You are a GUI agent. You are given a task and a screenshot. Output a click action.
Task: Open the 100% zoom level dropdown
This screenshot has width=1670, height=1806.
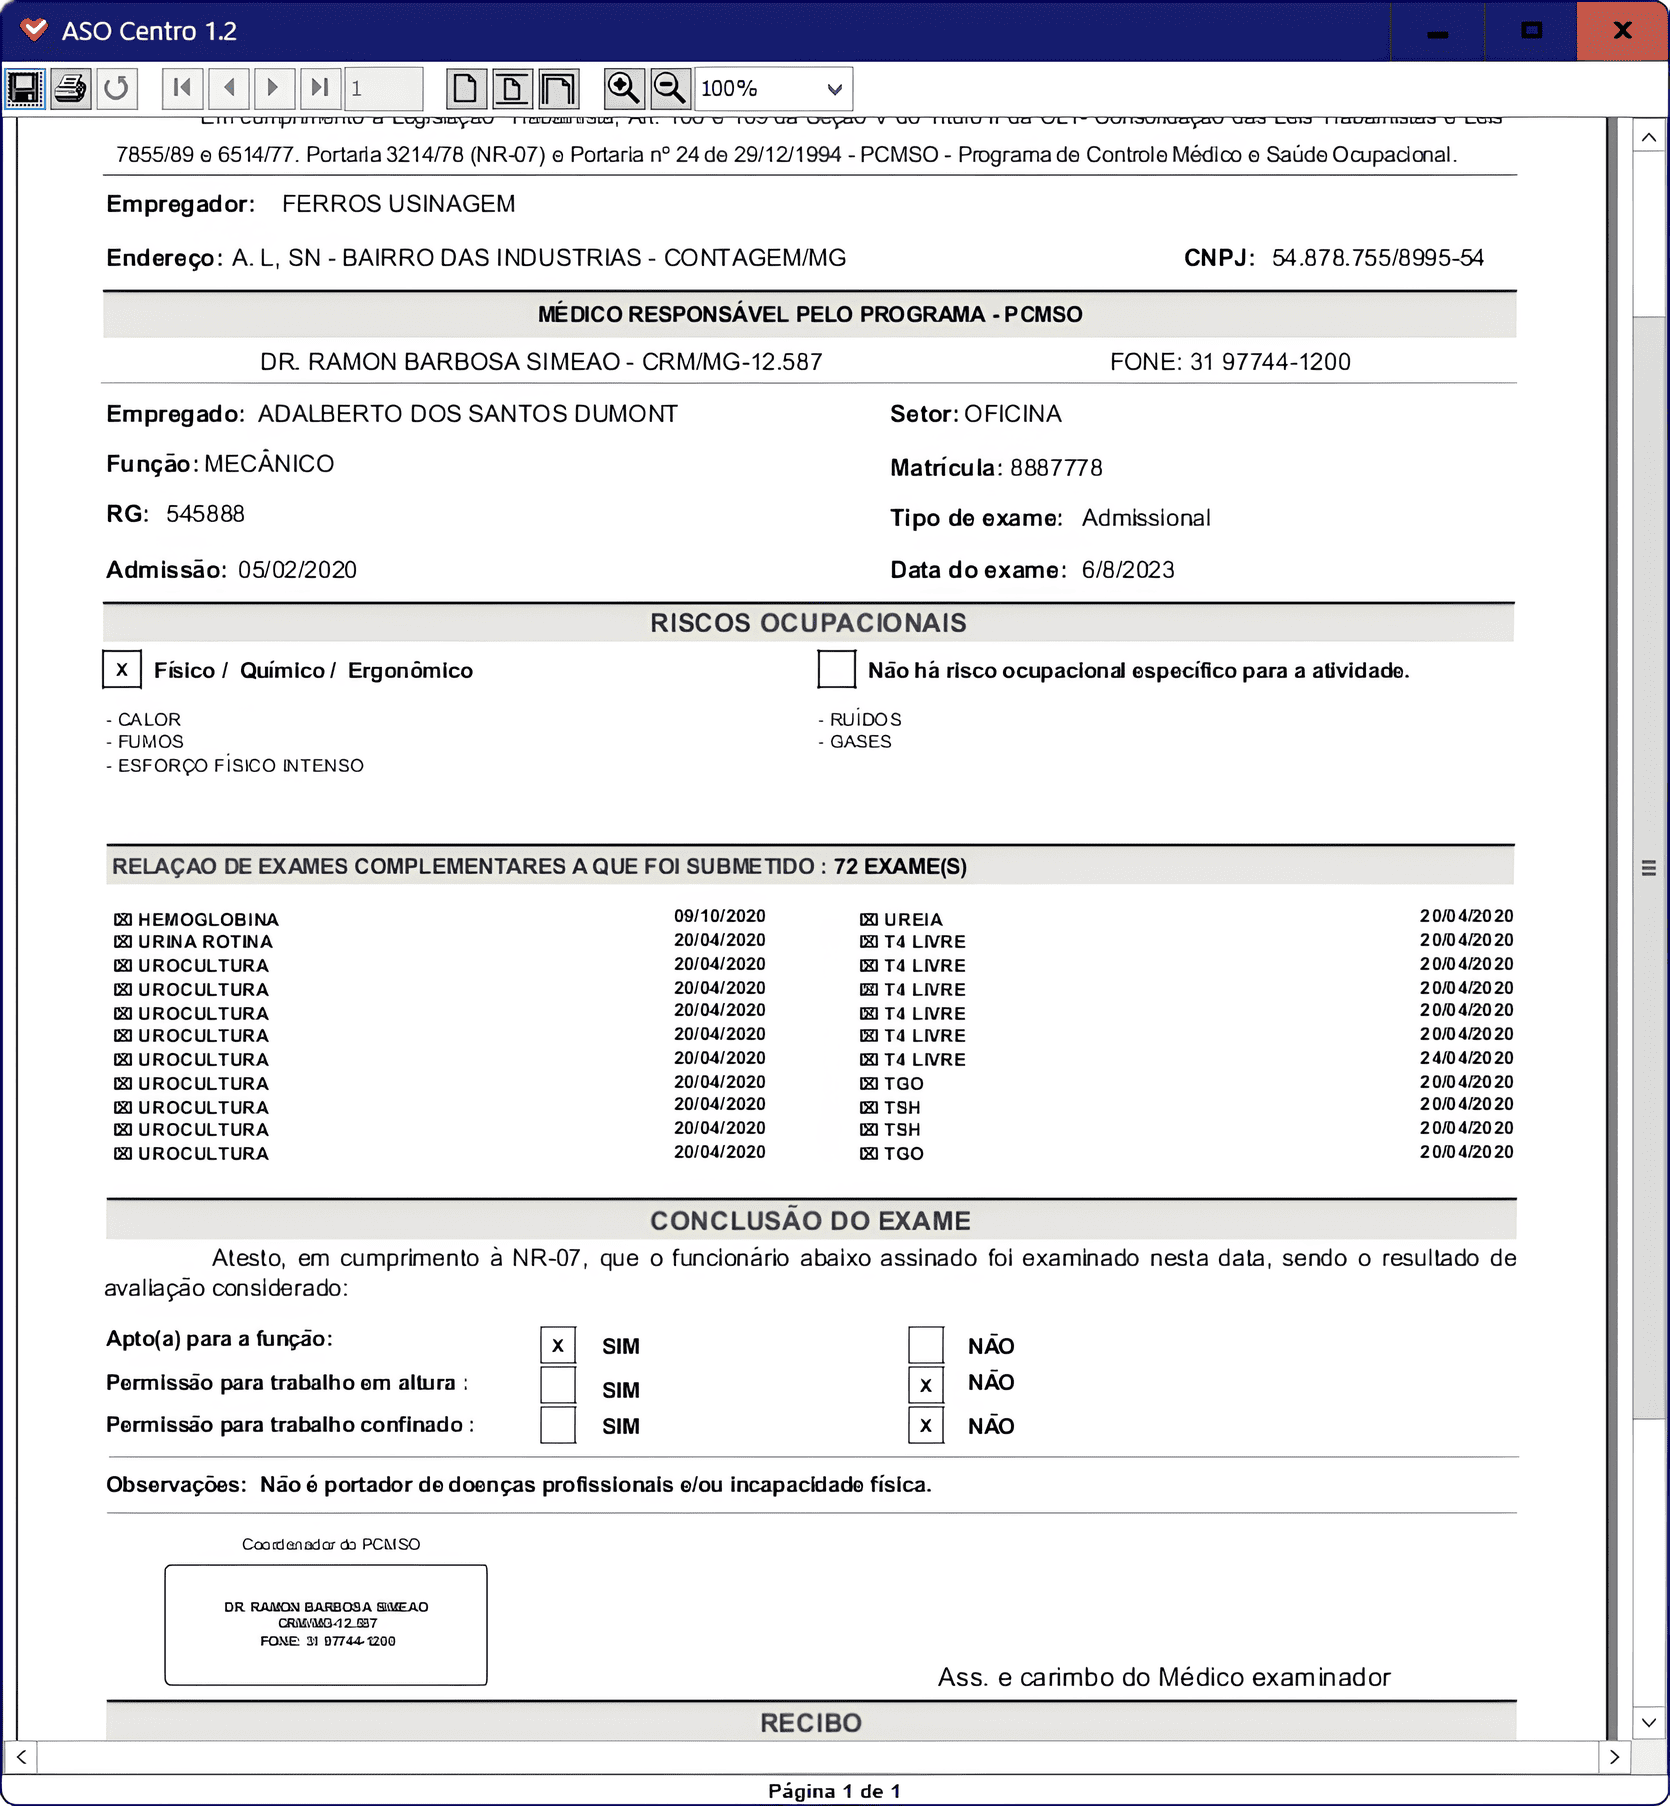coord(834,89)
